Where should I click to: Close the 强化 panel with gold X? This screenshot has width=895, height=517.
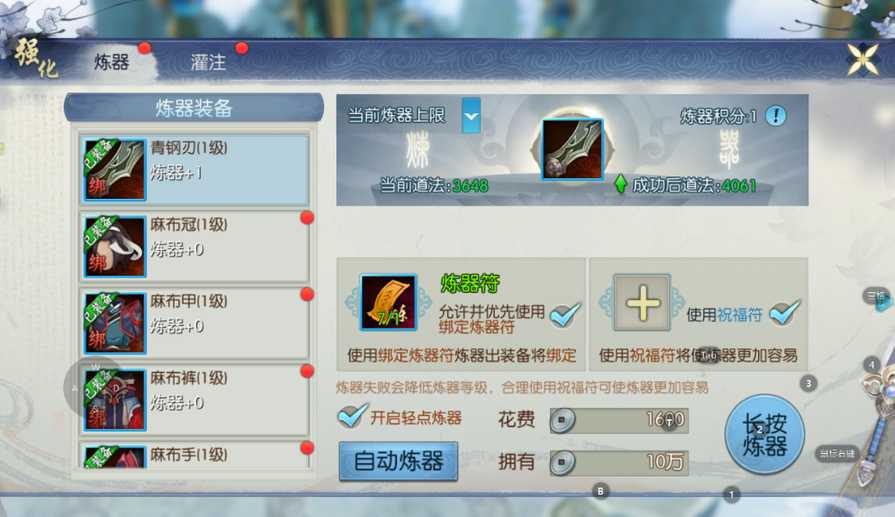coord(862,59)
